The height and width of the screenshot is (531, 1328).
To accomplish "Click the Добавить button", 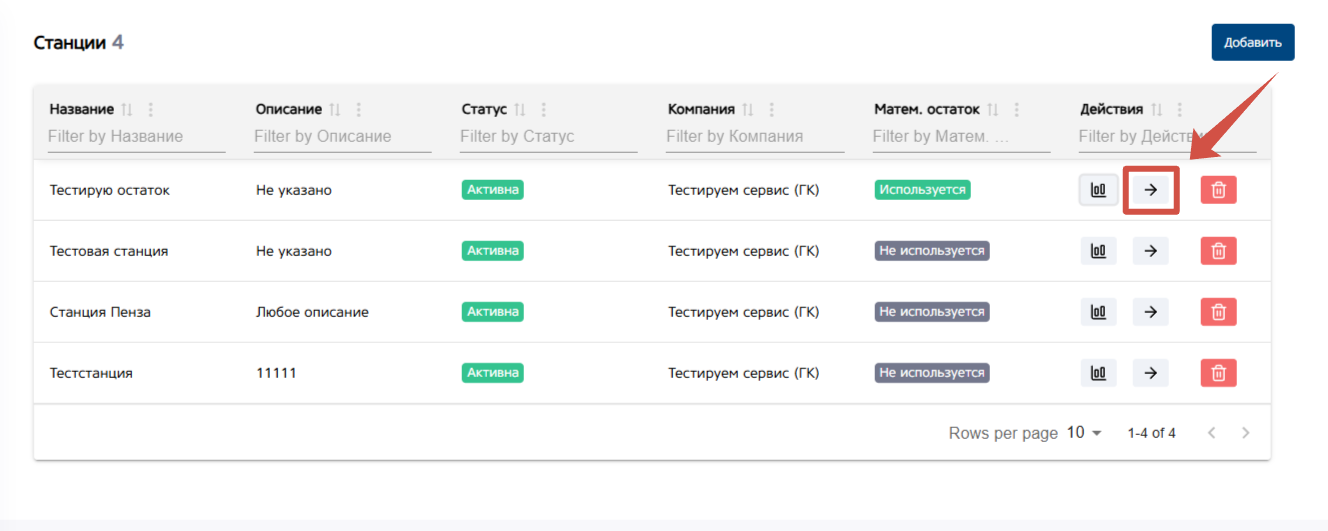I will pos(1252,42).
